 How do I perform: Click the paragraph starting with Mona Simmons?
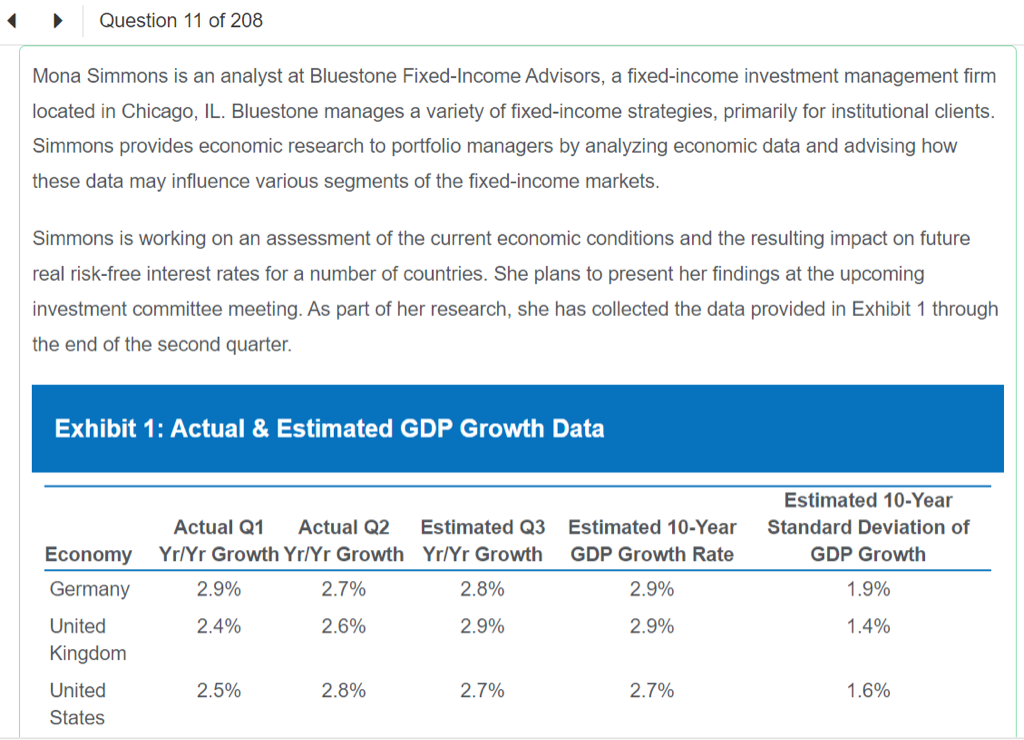pyautogui.click(x=515, y=128)
